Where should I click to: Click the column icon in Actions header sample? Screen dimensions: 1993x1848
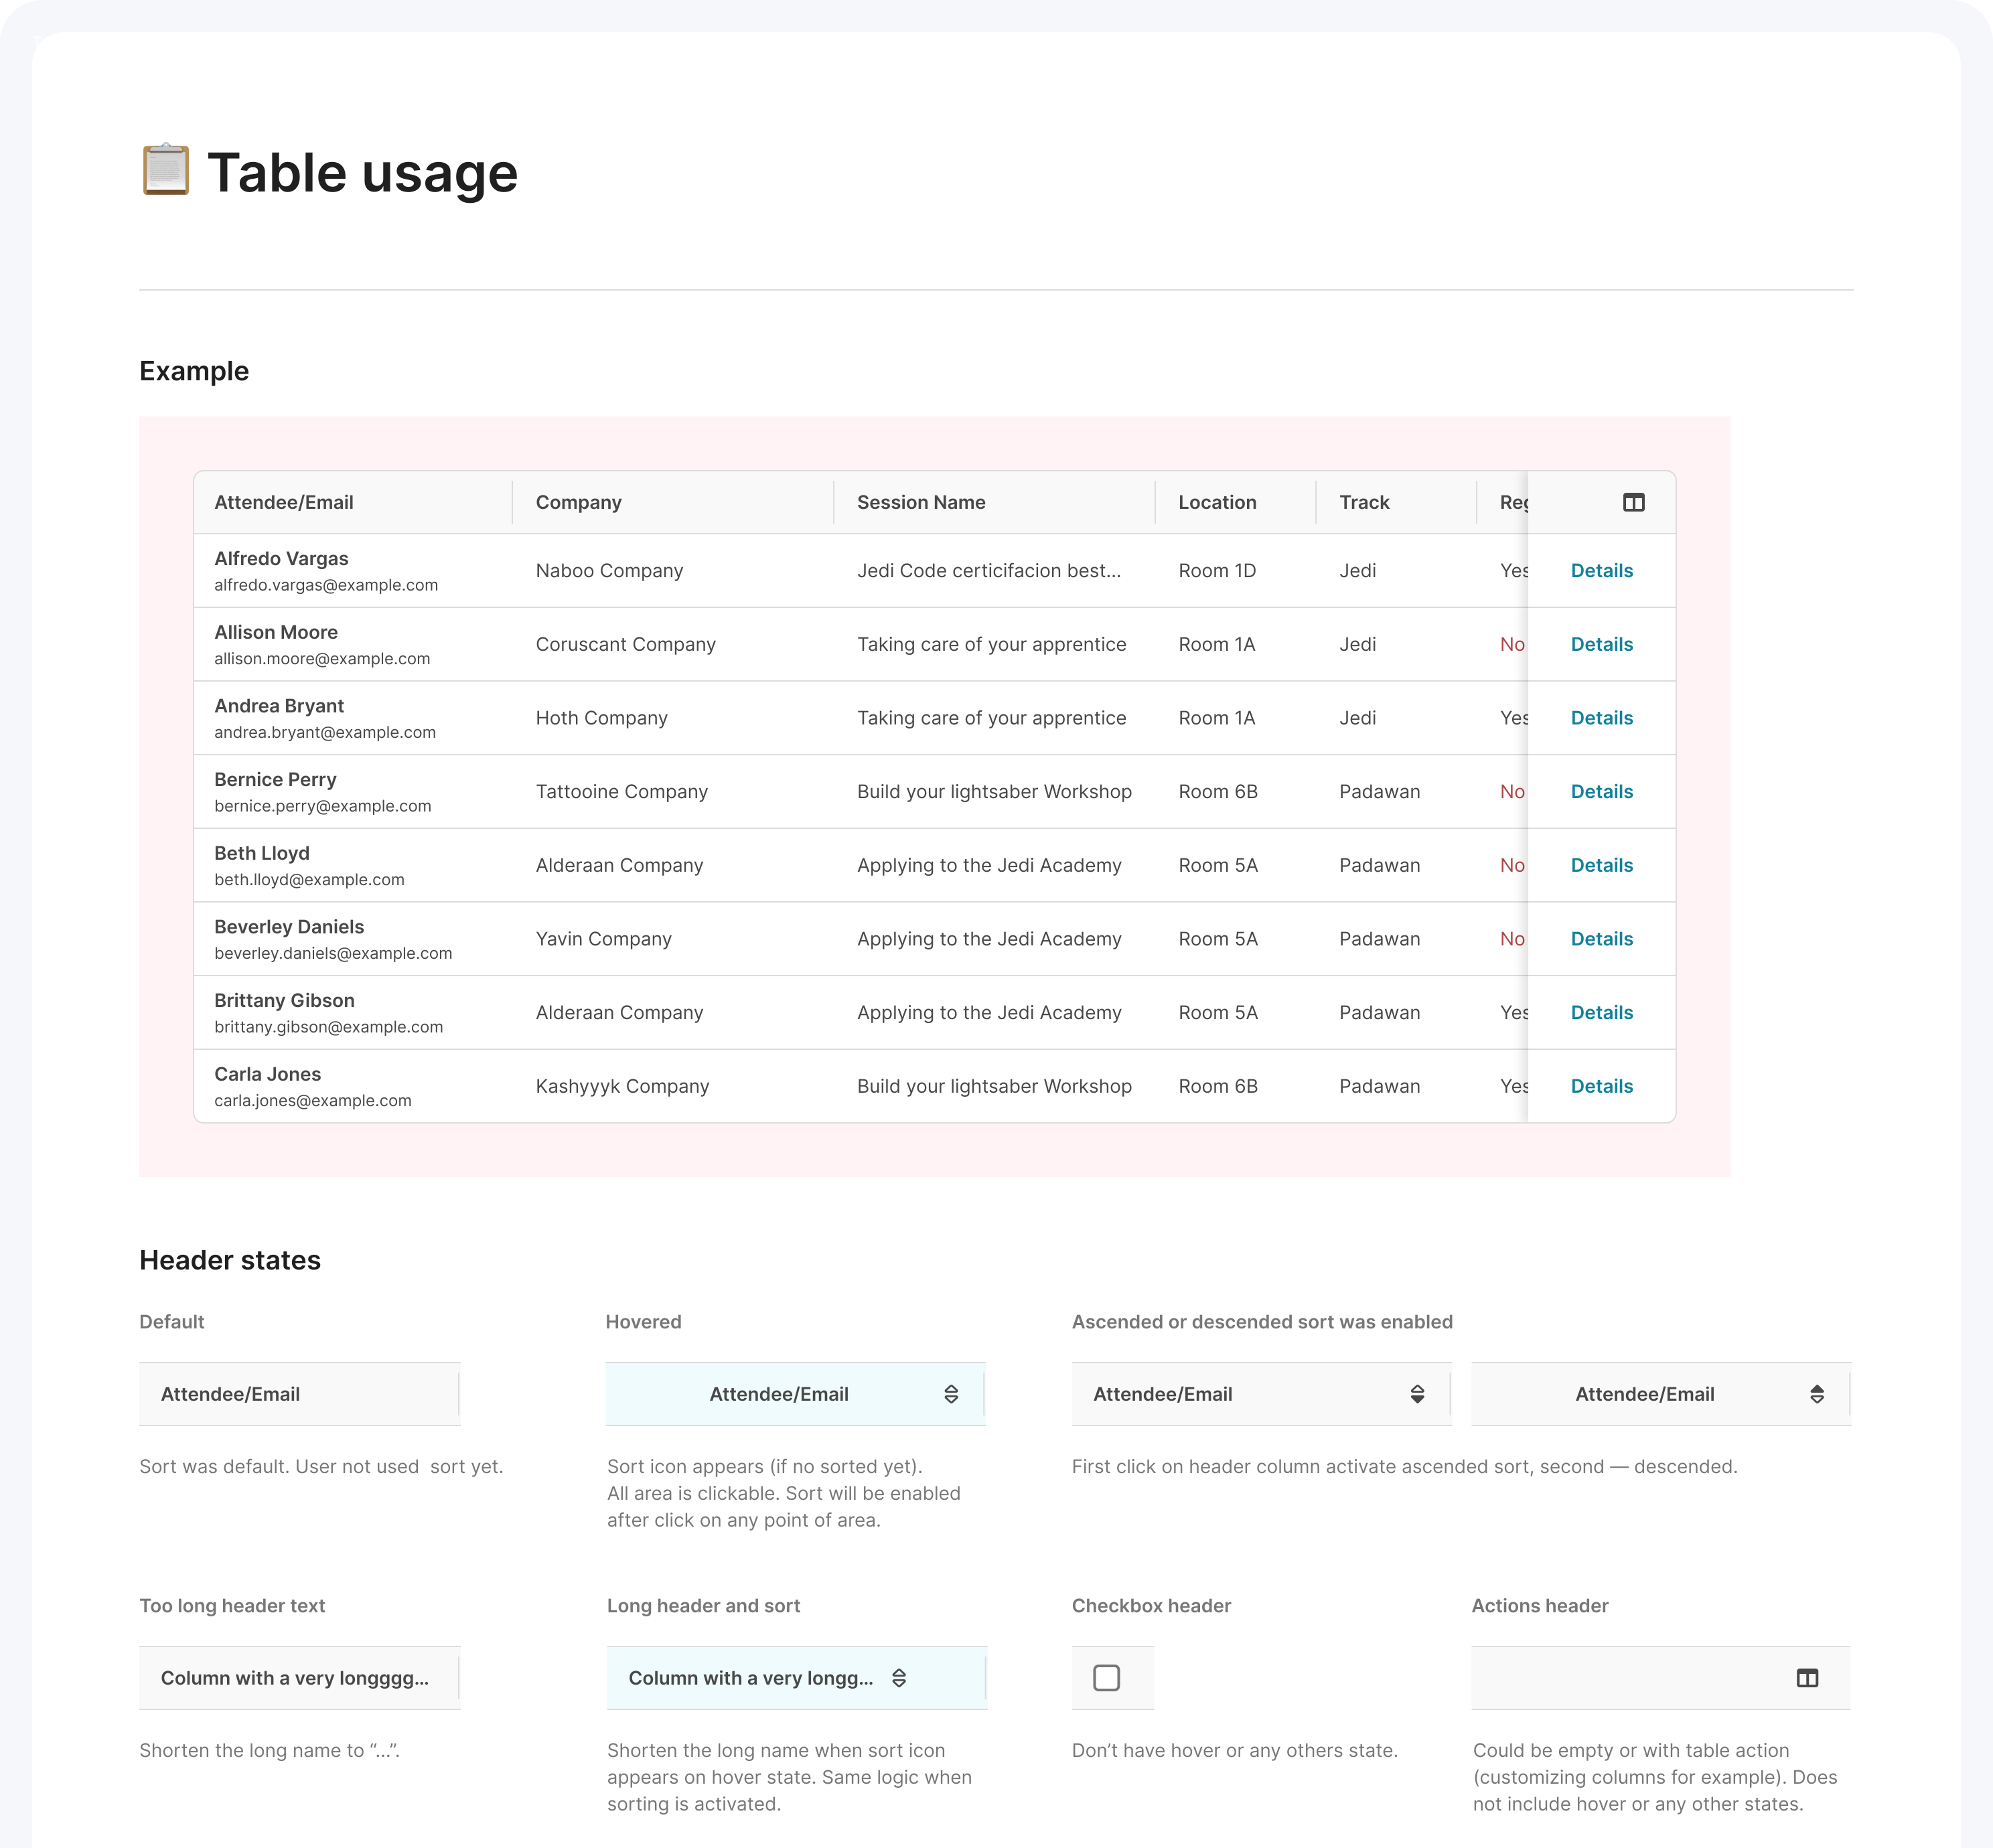pos(1807,1678)
